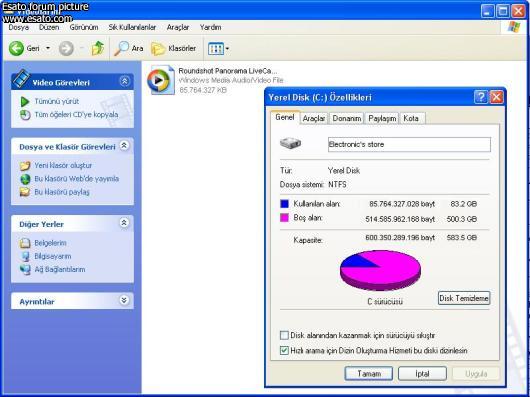Viewport: 530px width, 397px height.
Task: Click the green up-folder toolbar icon
Action: (x=98, y=48)
